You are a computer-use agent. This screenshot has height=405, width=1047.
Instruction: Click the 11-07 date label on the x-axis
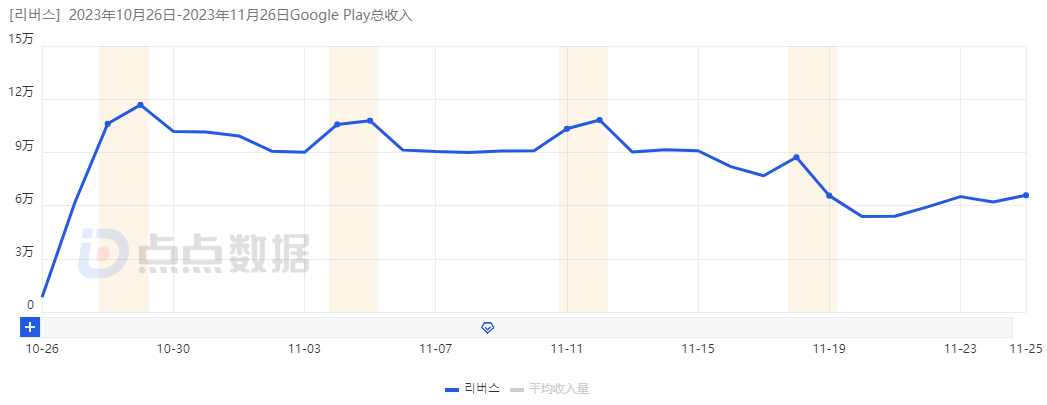click(435, 349)
